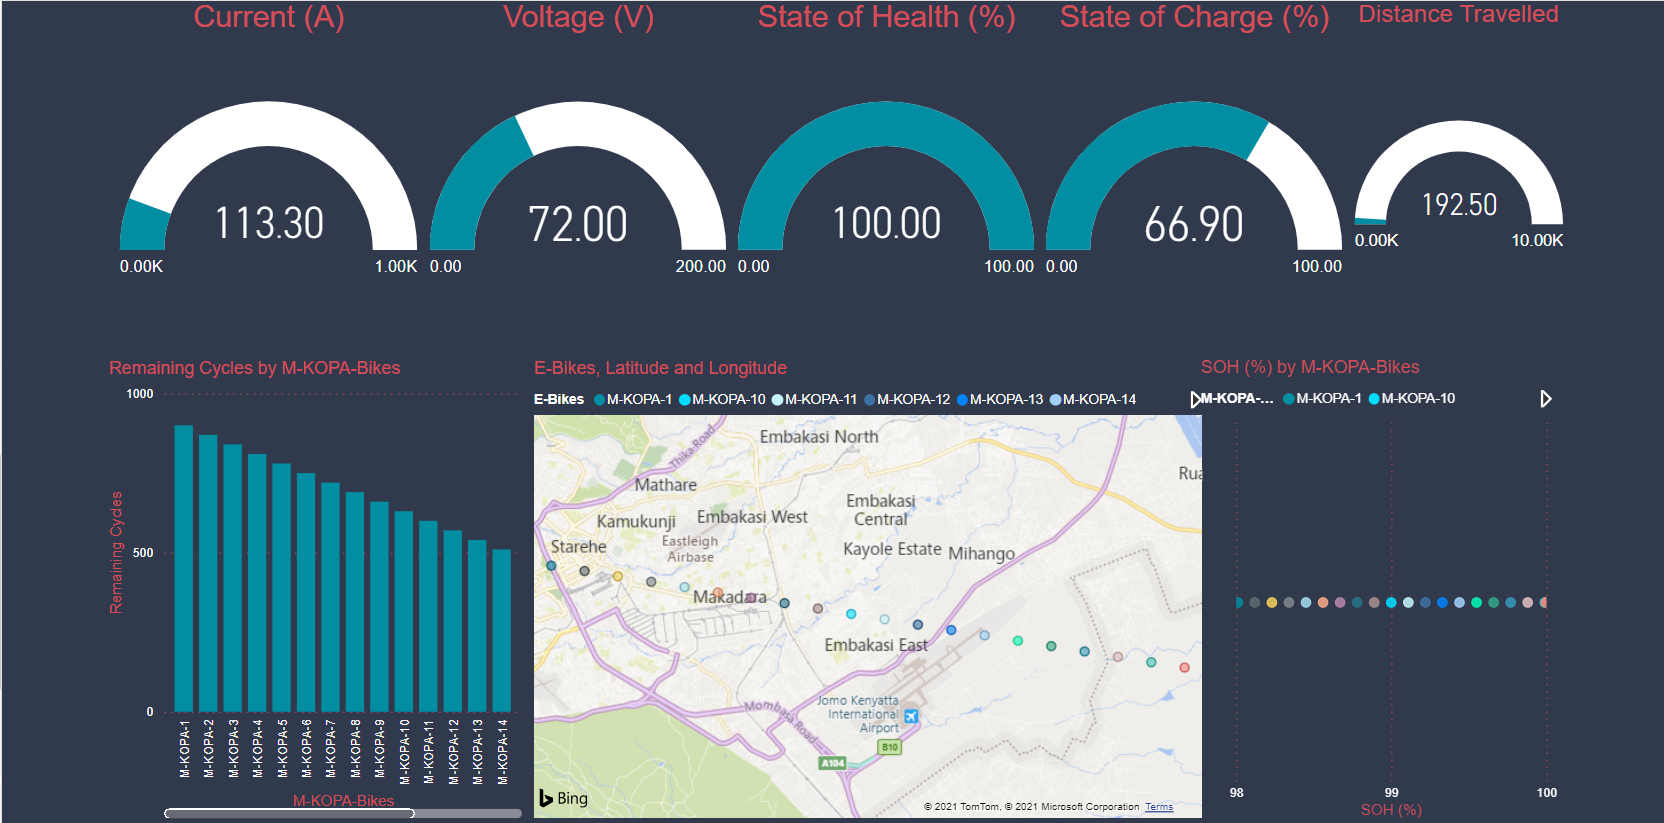Click the Embakasi North map label
1664x823 pixels.
819,437
